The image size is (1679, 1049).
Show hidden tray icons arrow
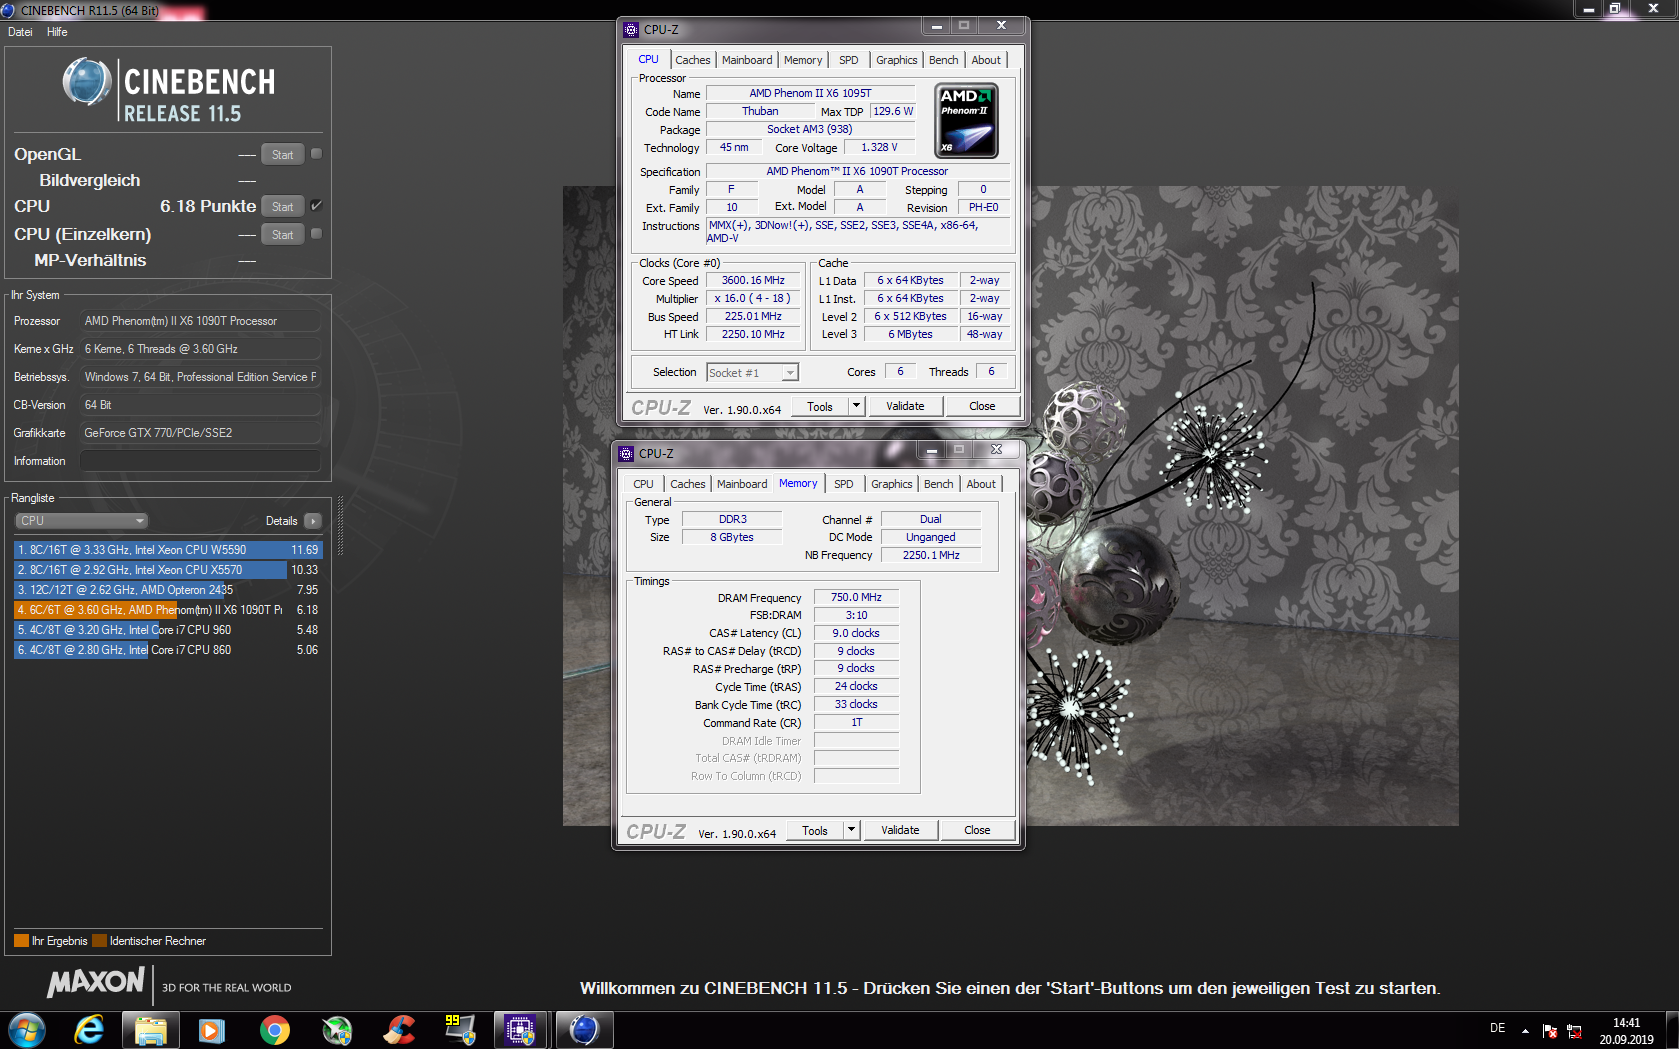1525,1030
